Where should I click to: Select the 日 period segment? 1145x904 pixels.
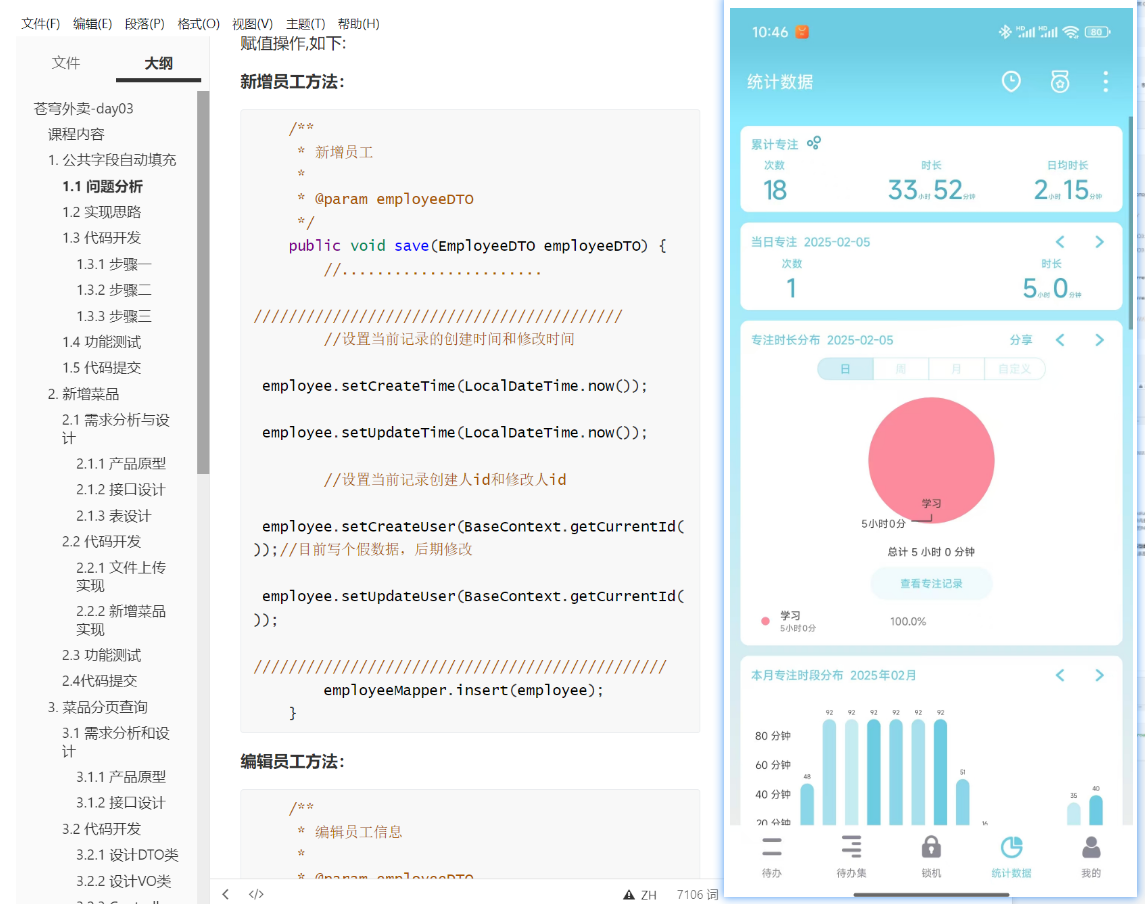click(846, 369)
